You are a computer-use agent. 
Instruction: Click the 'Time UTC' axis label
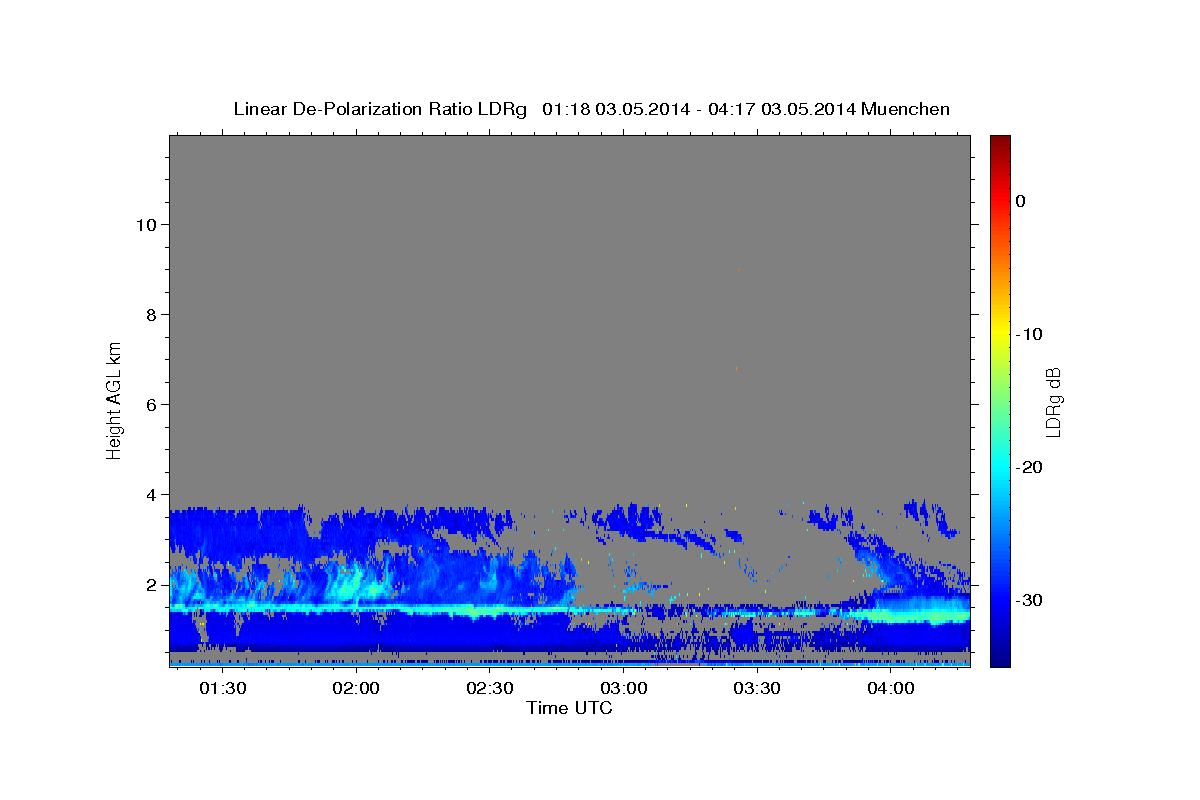point(569,708)
